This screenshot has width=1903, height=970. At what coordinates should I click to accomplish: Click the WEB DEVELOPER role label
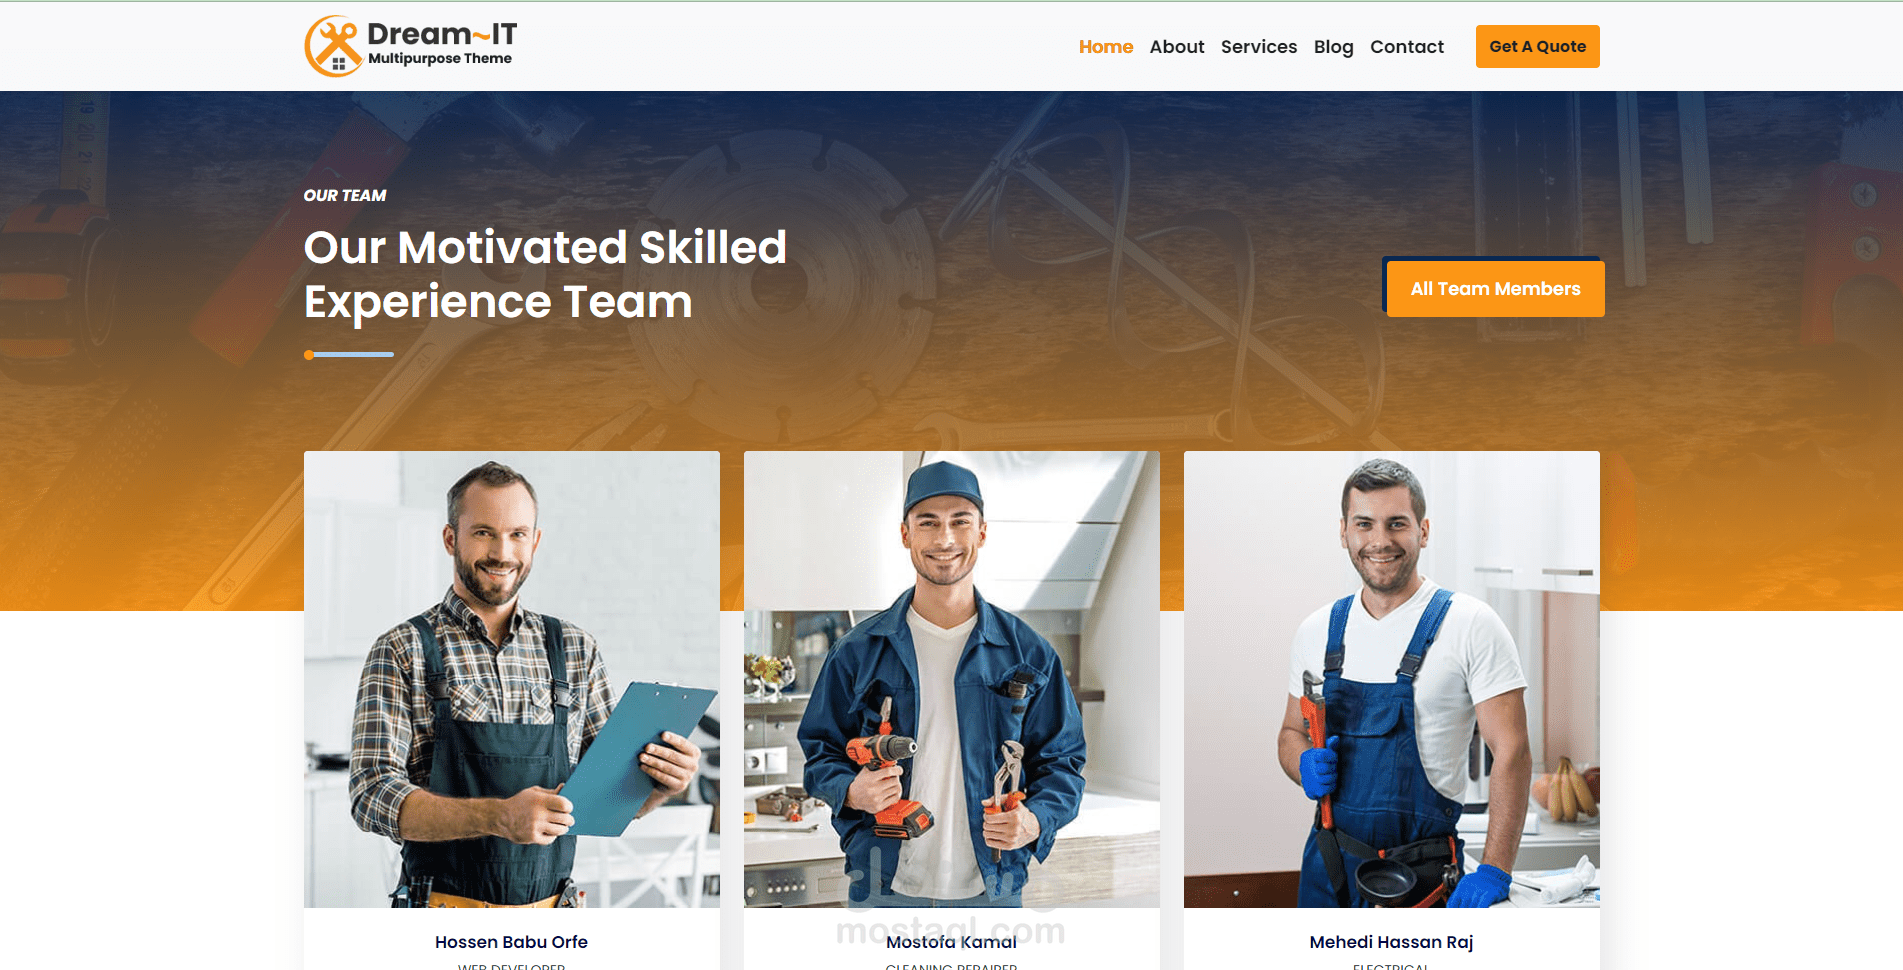pos(511,966)
